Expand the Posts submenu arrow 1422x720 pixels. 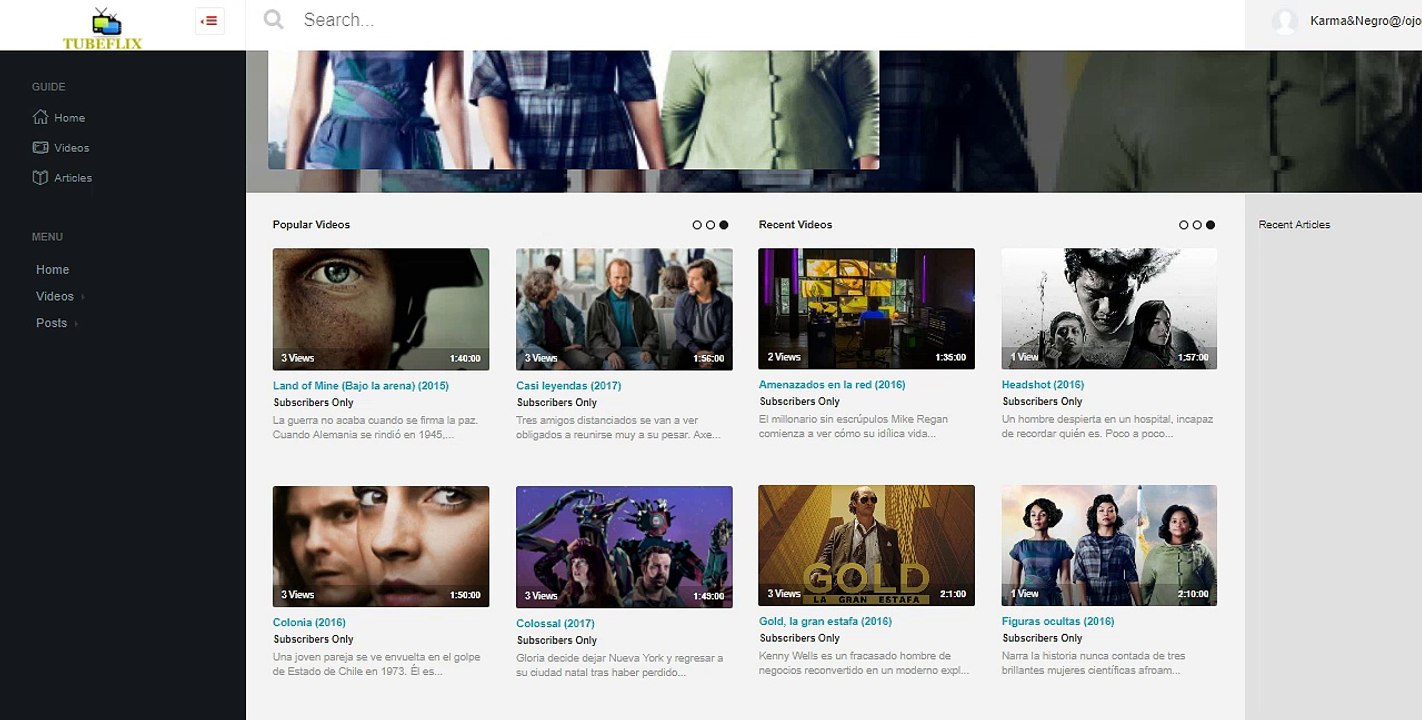[x=76, y=324]
